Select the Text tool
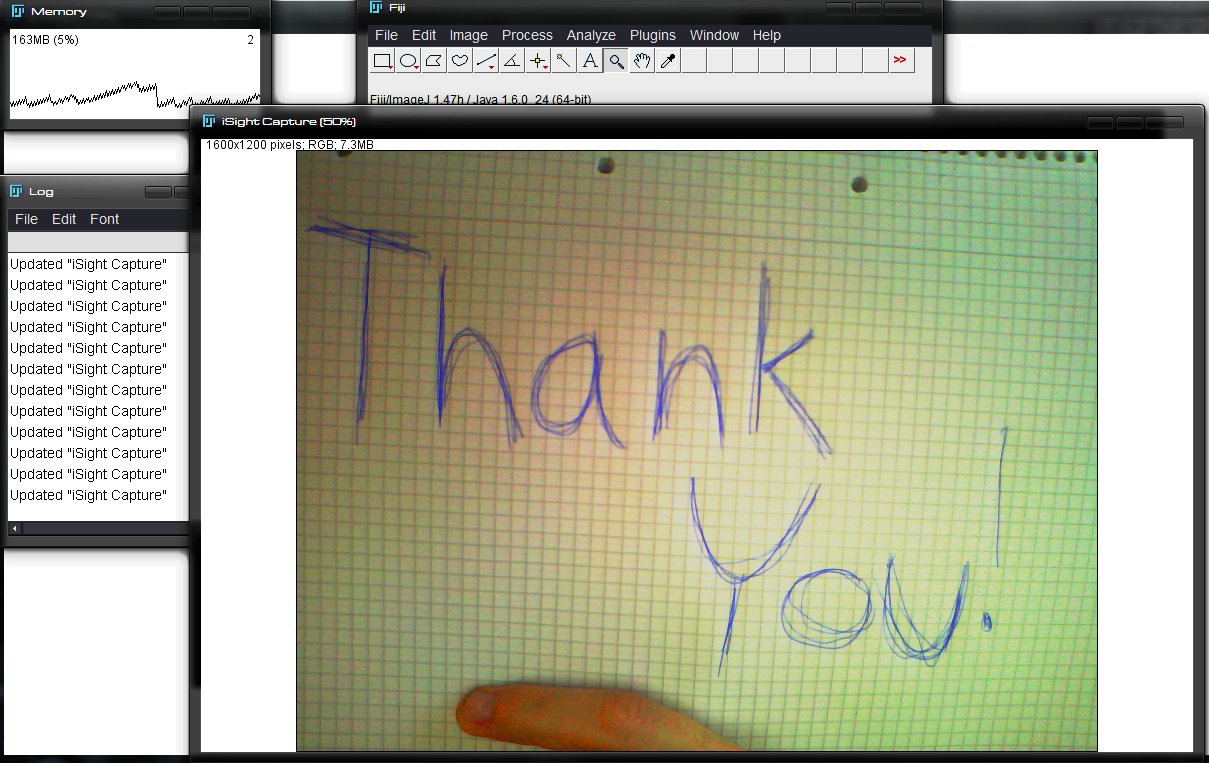1209x763 pixels. click(590, 61)
